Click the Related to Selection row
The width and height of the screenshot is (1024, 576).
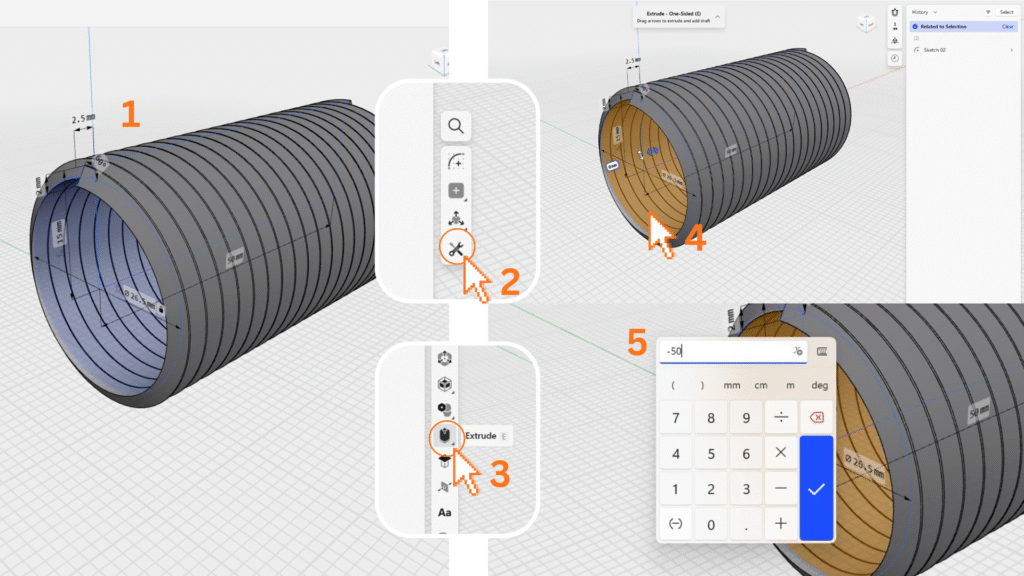point(950,26)
